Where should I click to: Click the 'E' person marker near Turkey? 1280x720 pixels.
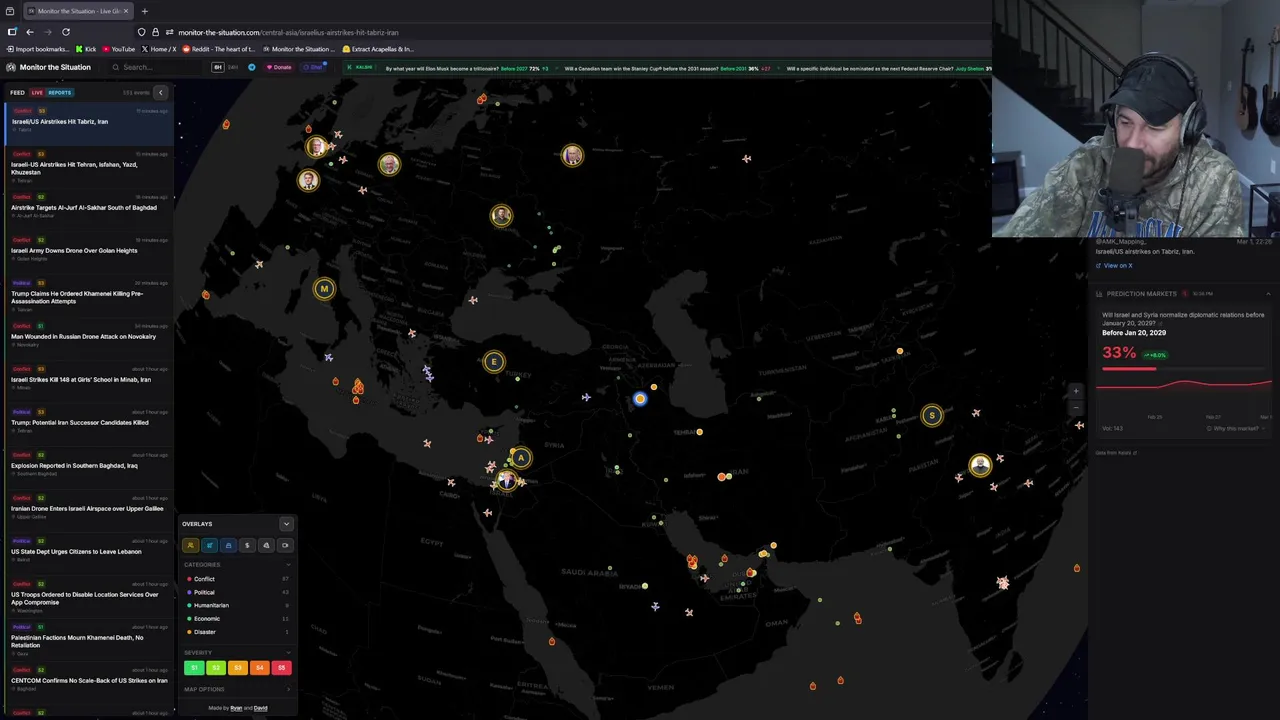point(493,362)
